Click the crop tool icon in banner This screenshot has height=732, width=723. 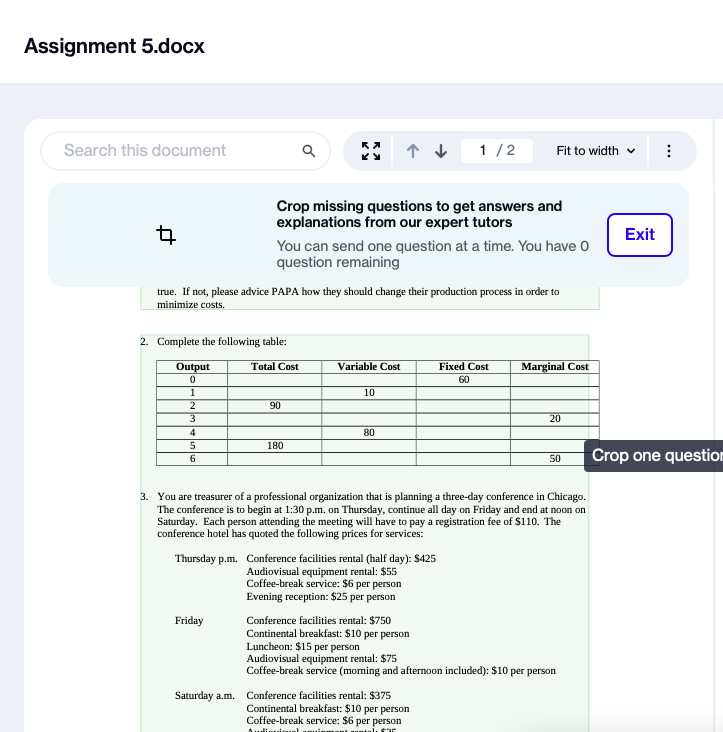tap(166, 235)
